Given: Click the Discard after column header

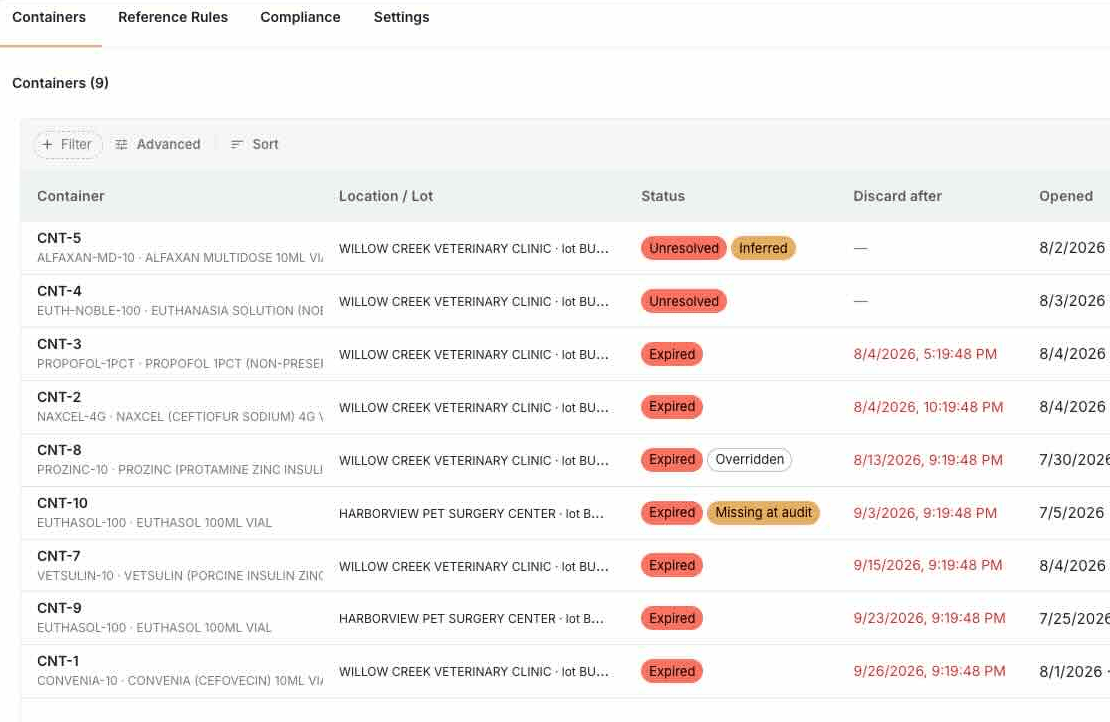Looking at the screenshot, I should coord(897,196).
